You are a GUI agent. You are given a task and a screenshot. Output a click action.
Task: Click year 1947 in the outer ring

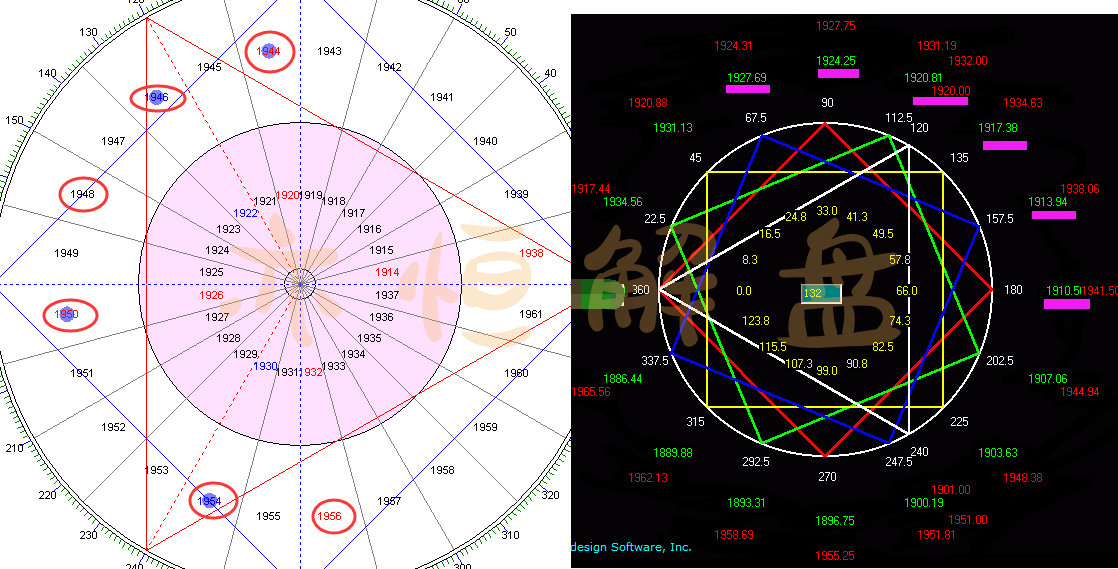(113, 142)
